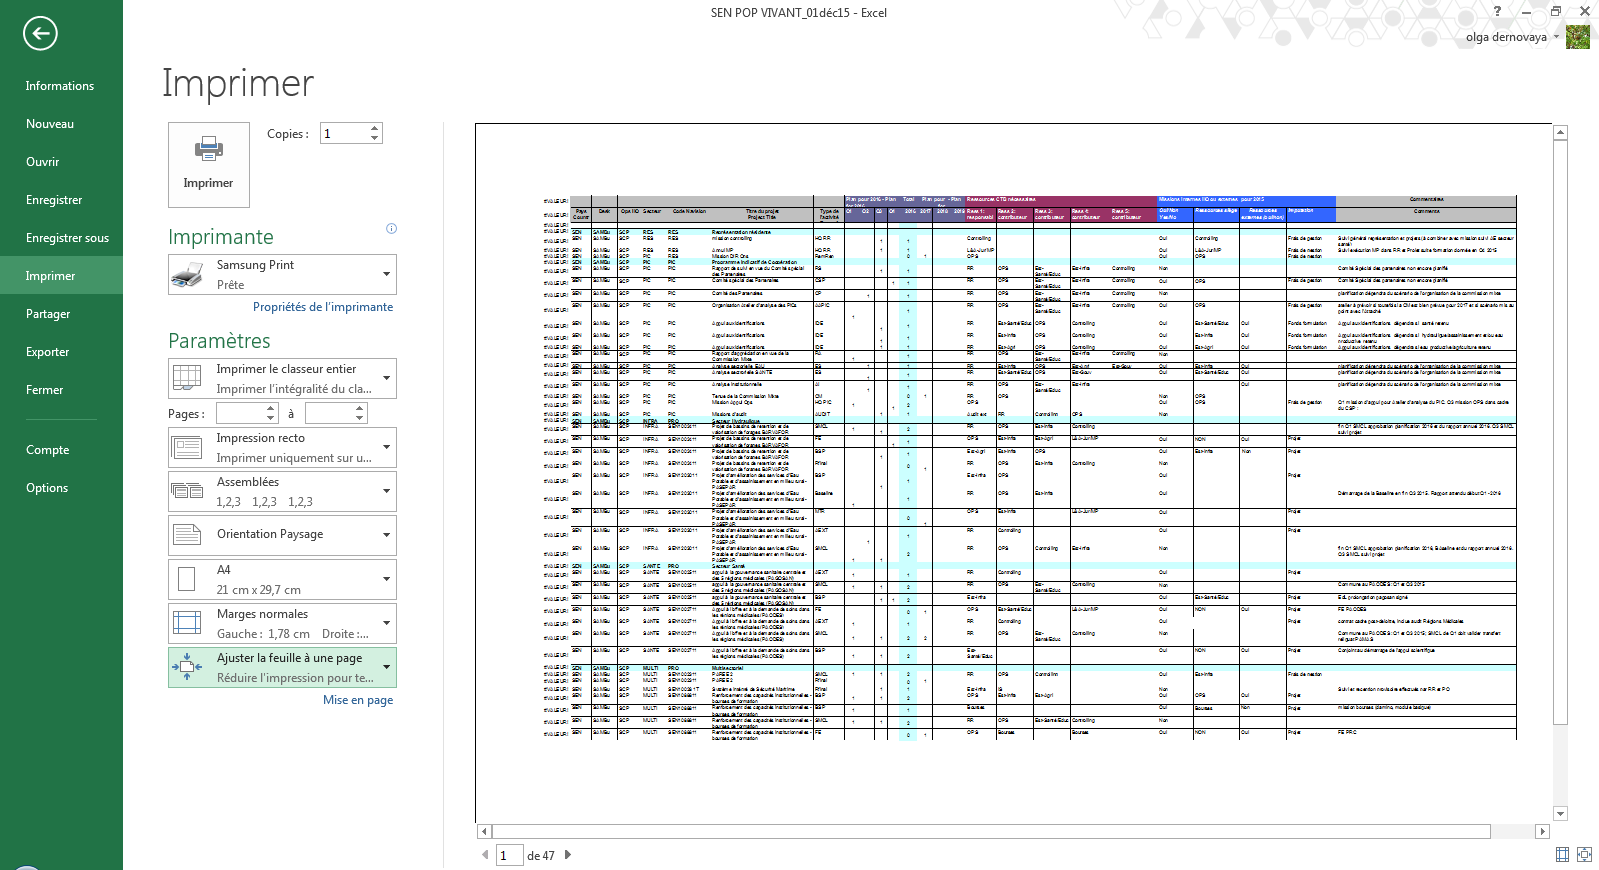
Task: Open the Marges normales dropdown
Action: tap(386, 623)
